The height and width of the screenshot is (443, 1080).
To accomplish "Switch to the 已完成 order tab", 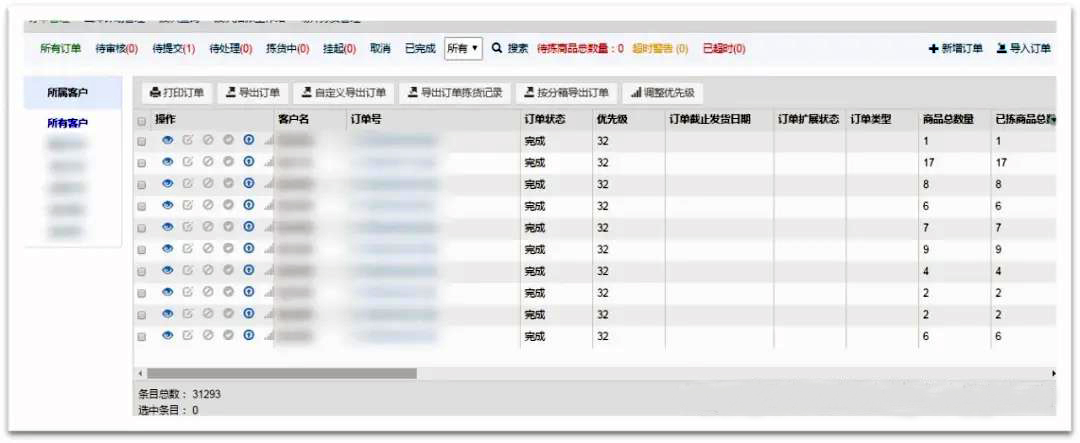I will click(420, 48).
